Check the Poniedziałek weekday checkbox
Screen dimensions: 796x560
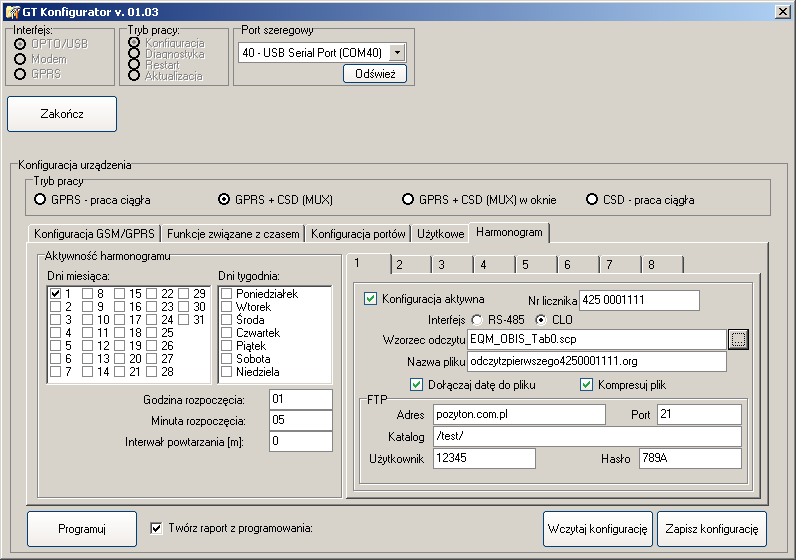coord(226,293)
